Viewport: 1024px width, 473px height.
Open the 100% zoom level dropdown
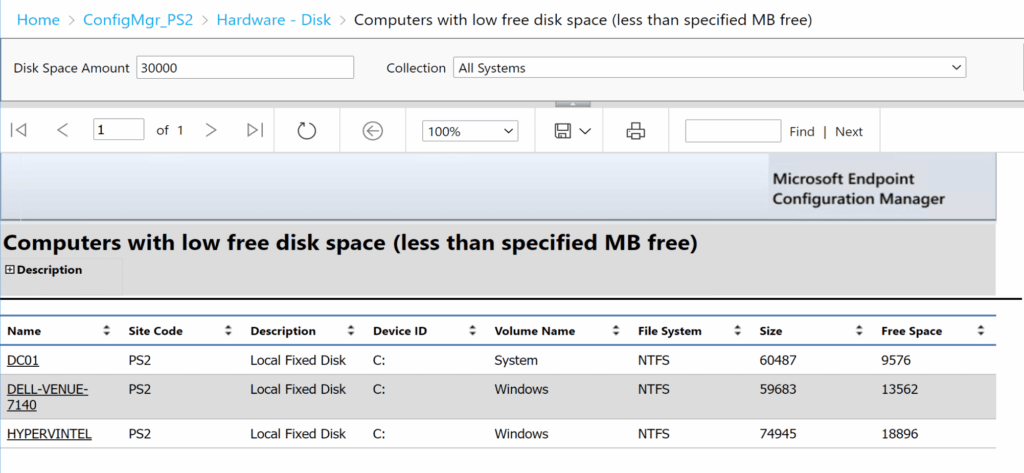pyautogui.click(x=471, y=131)
